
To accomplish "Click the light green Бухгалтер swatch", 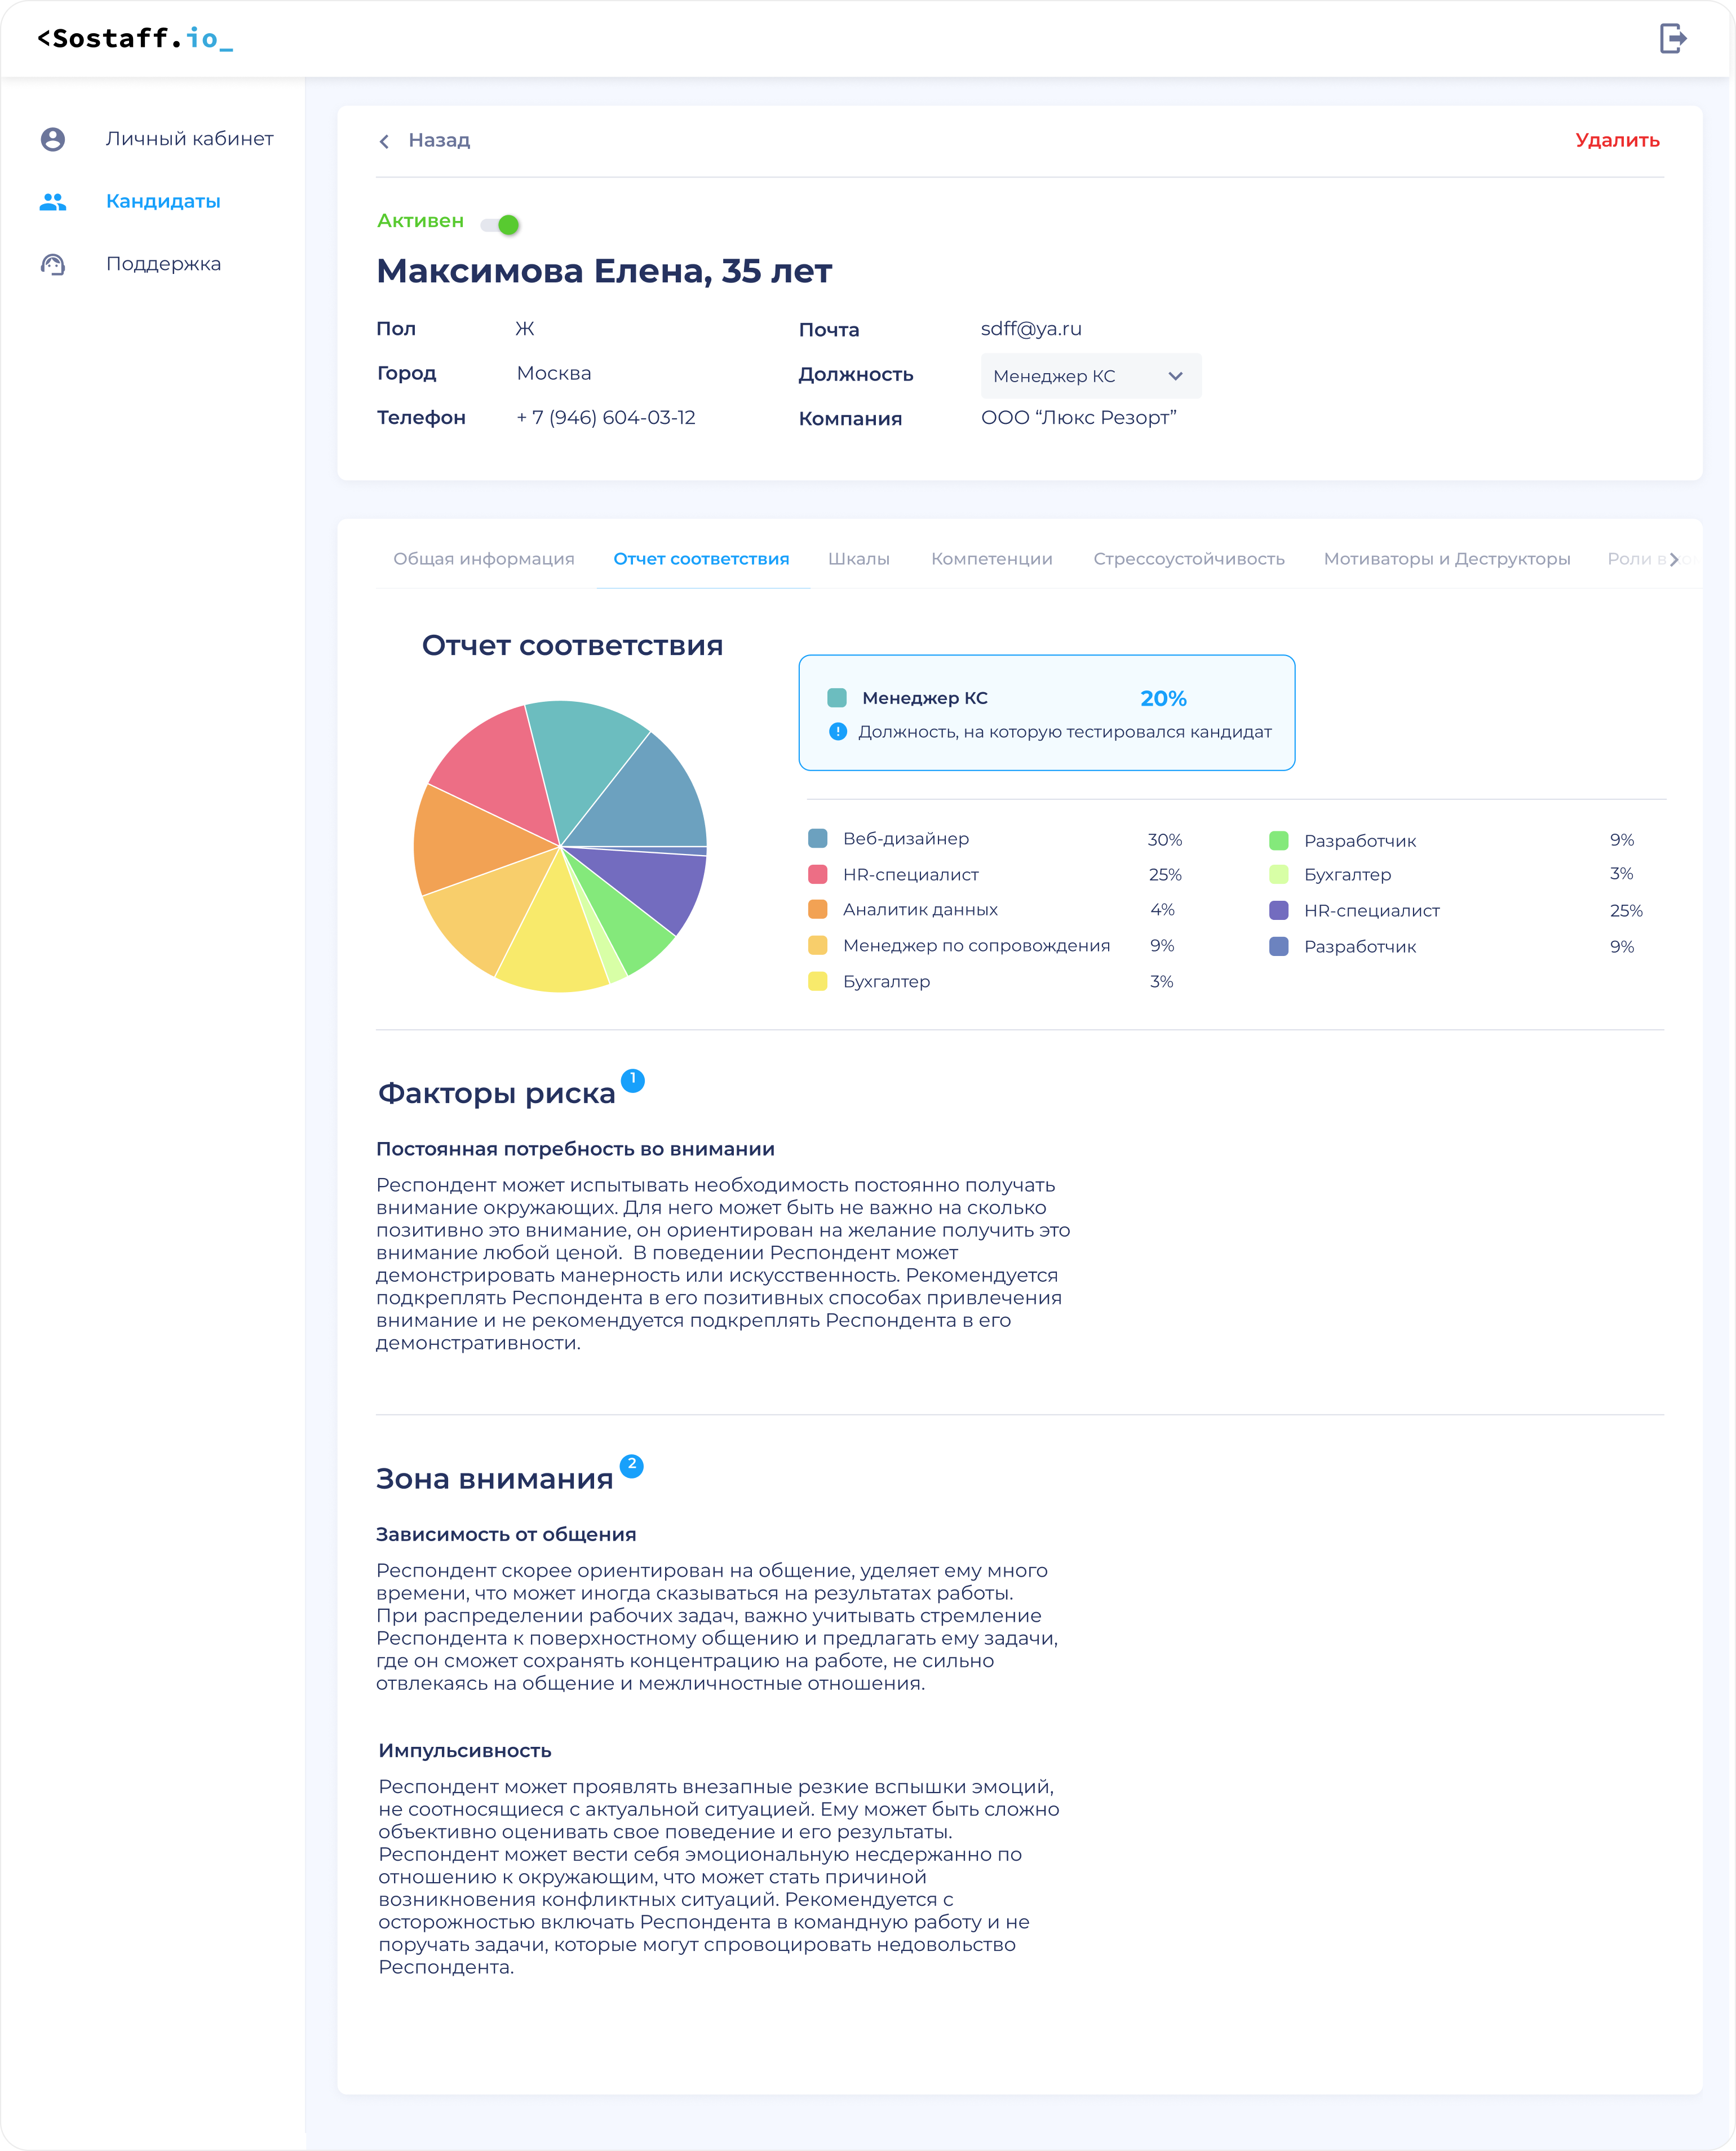I will (x=1279, y=875).
